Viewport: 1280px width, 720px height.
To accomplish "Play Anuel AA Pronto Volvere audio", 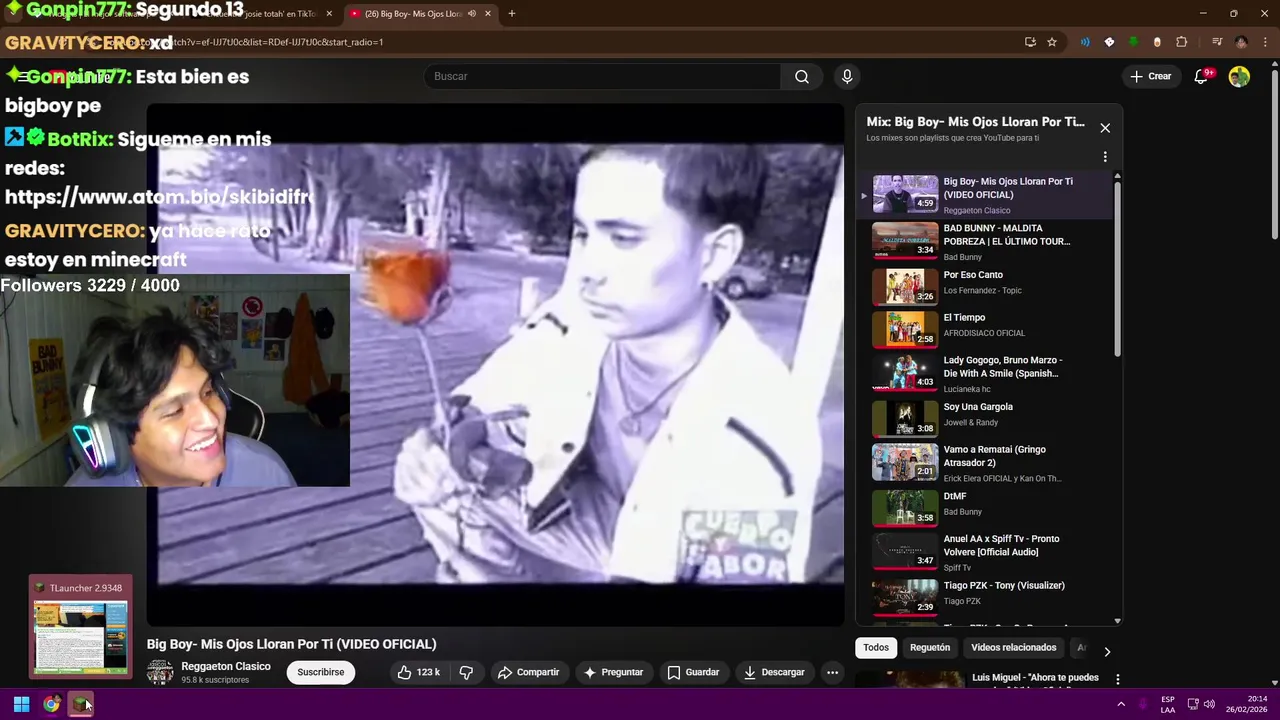I will [990, 551].
